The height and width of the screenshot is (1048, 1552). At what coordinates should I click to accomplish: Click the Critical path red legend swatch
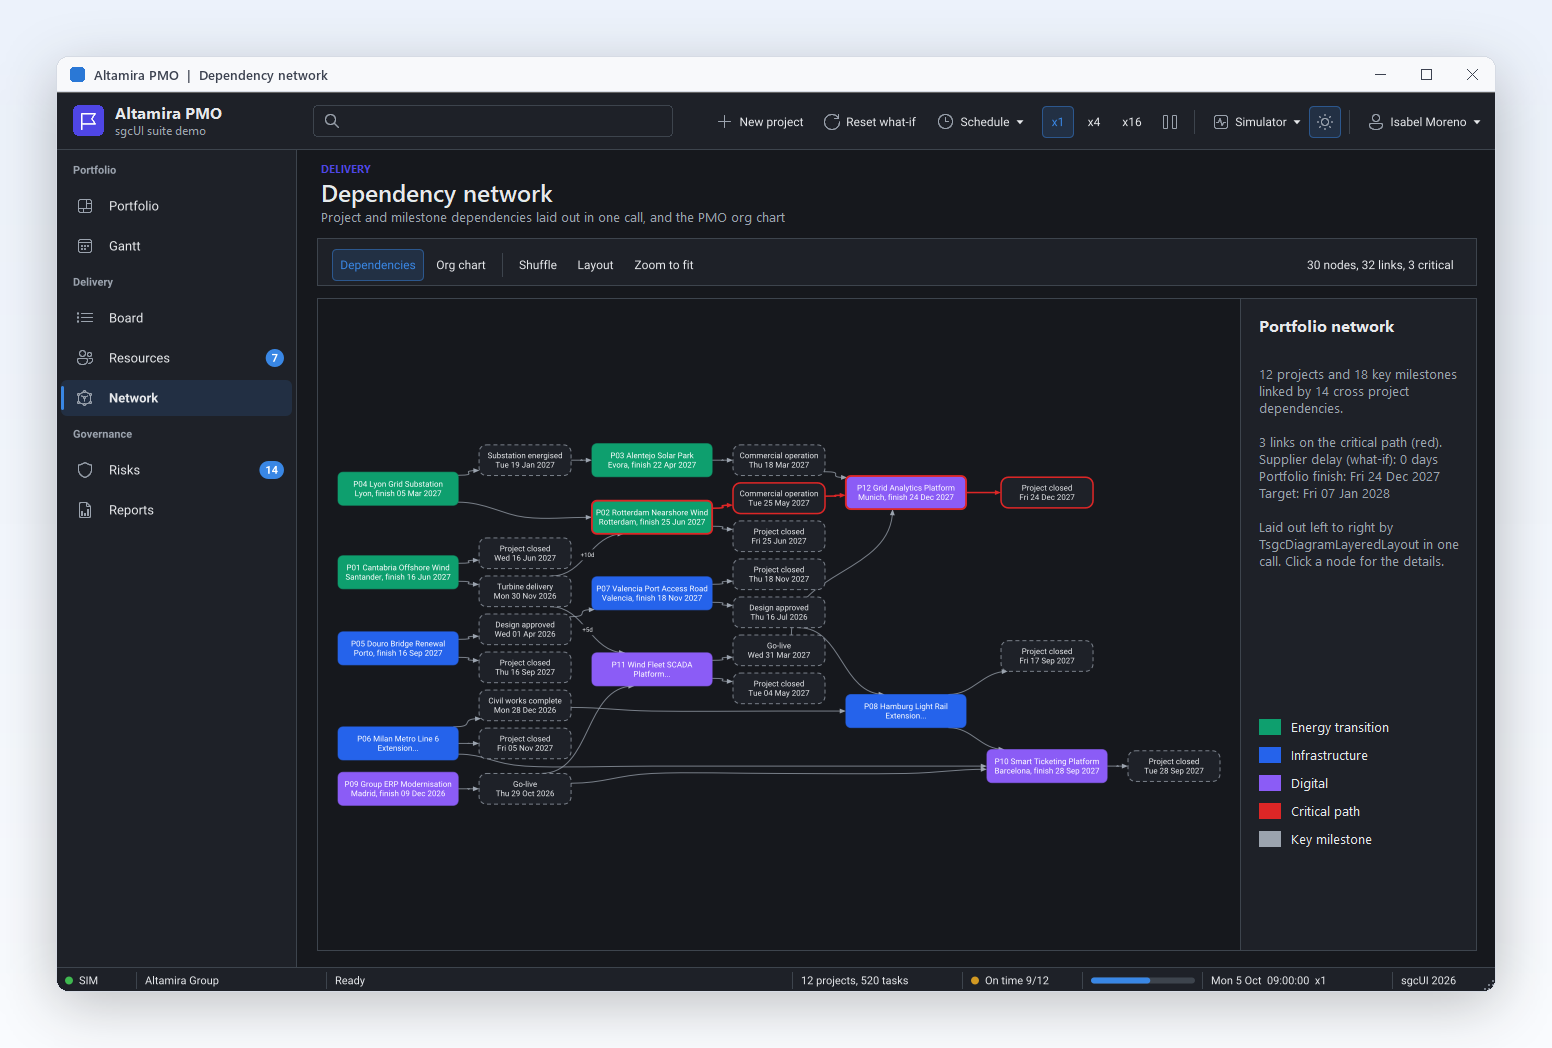pyautogui.click(x=1270, y=811)
